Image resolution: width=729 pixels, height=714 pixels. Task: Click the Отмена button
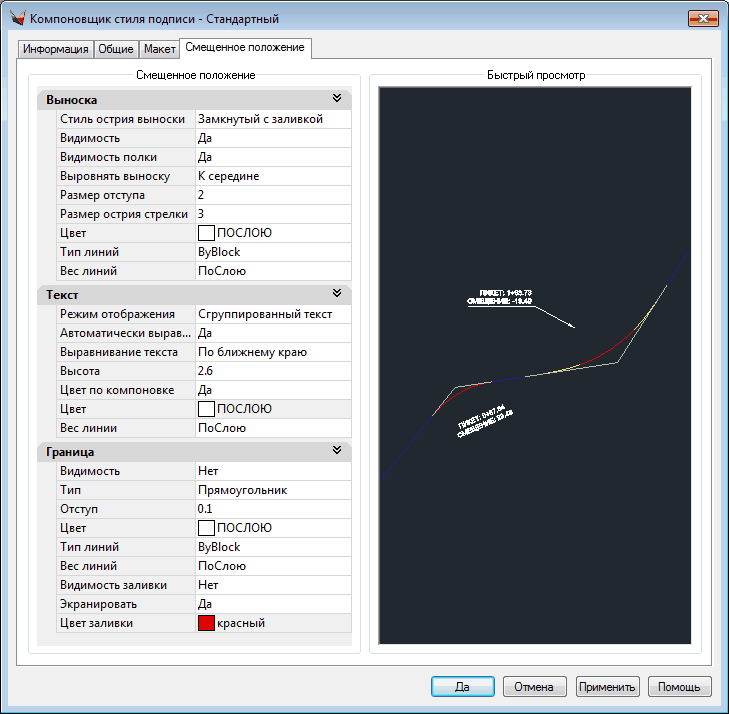534,687
